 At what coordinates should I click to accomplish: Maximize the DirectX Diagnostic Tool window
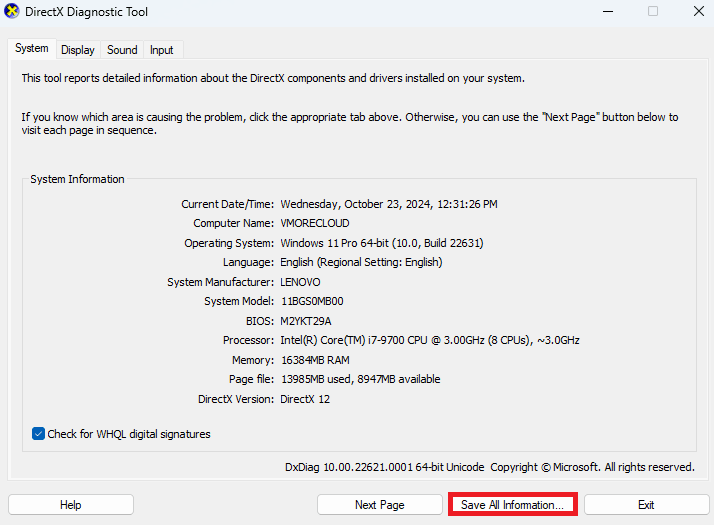tap(653, 11)
